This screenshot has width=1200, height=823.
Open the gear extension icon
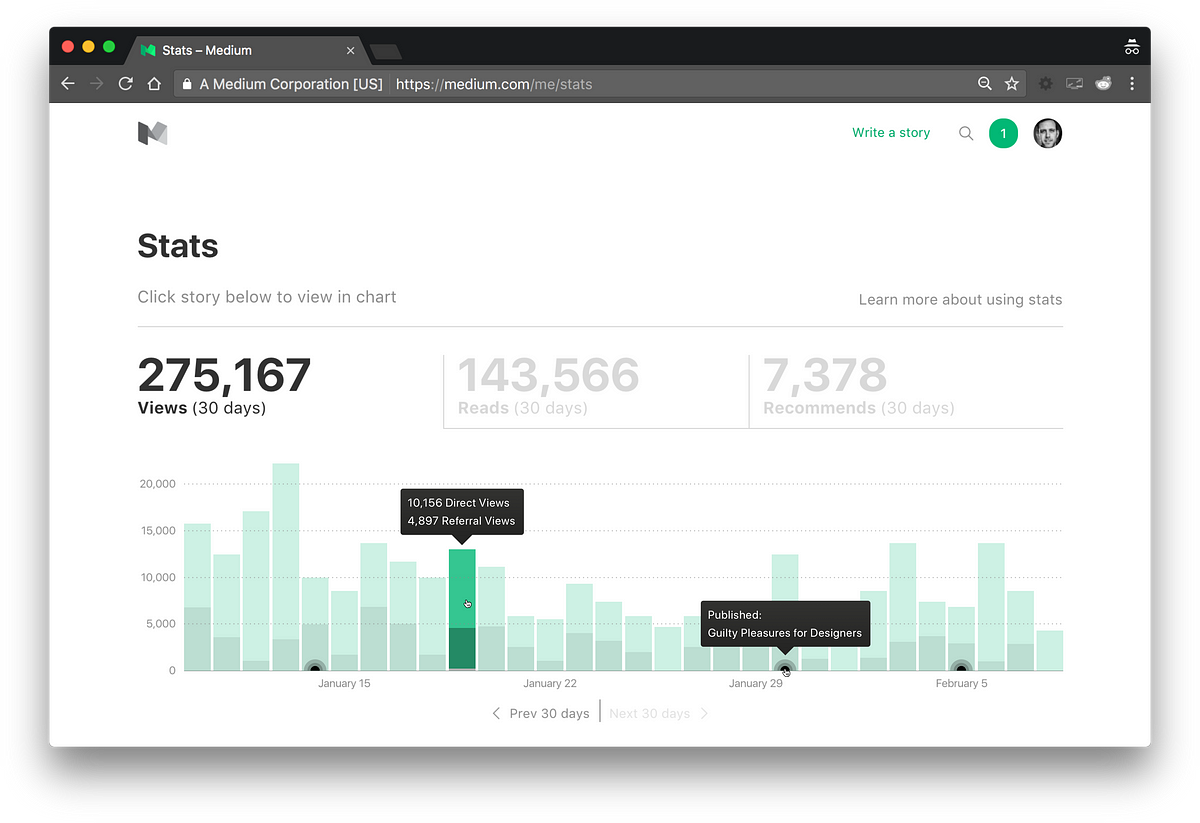(1046, 84)
